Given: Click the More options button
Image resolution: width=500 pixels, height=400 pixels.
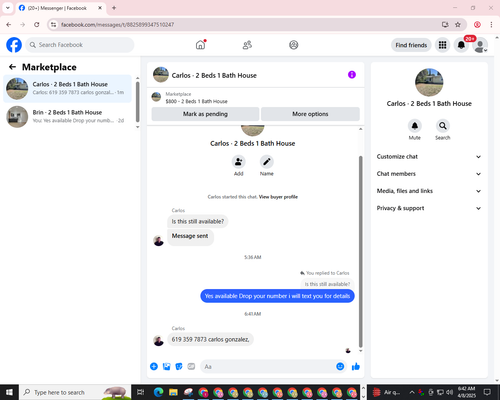Looking at the screenshot, I should [x=310, y=114].
